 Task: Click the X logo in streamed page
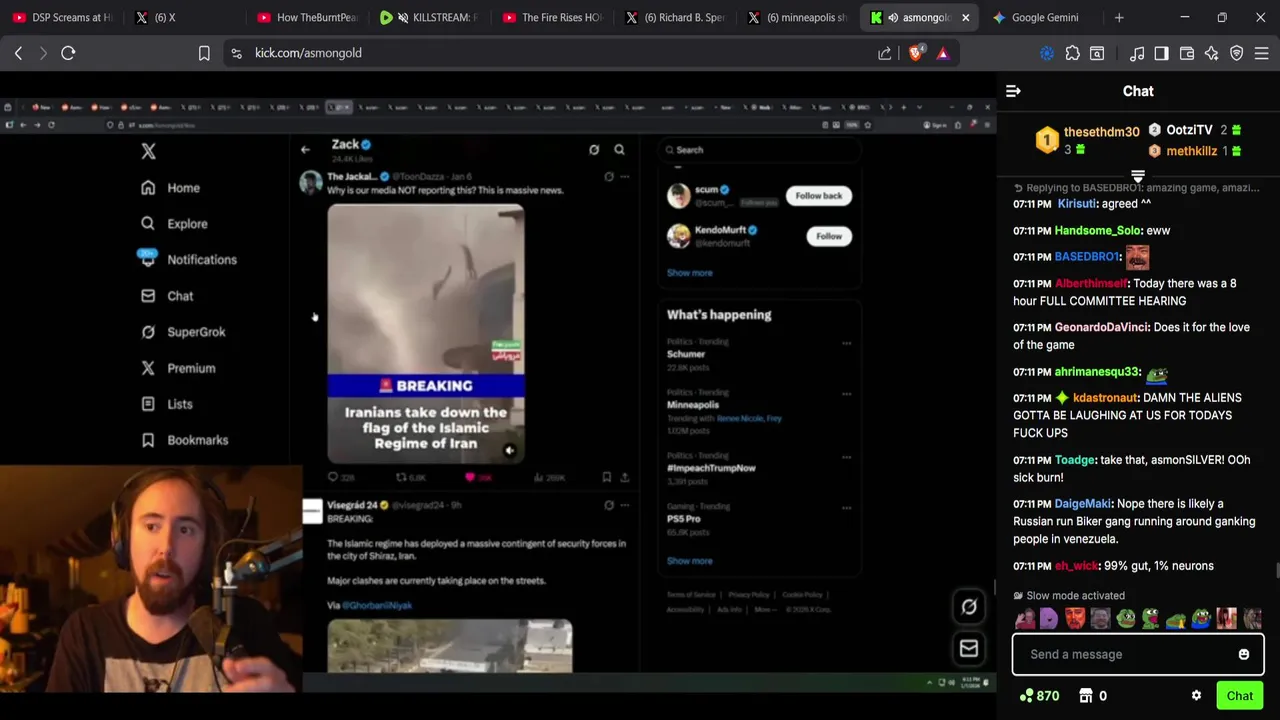(x=148, y=151)
